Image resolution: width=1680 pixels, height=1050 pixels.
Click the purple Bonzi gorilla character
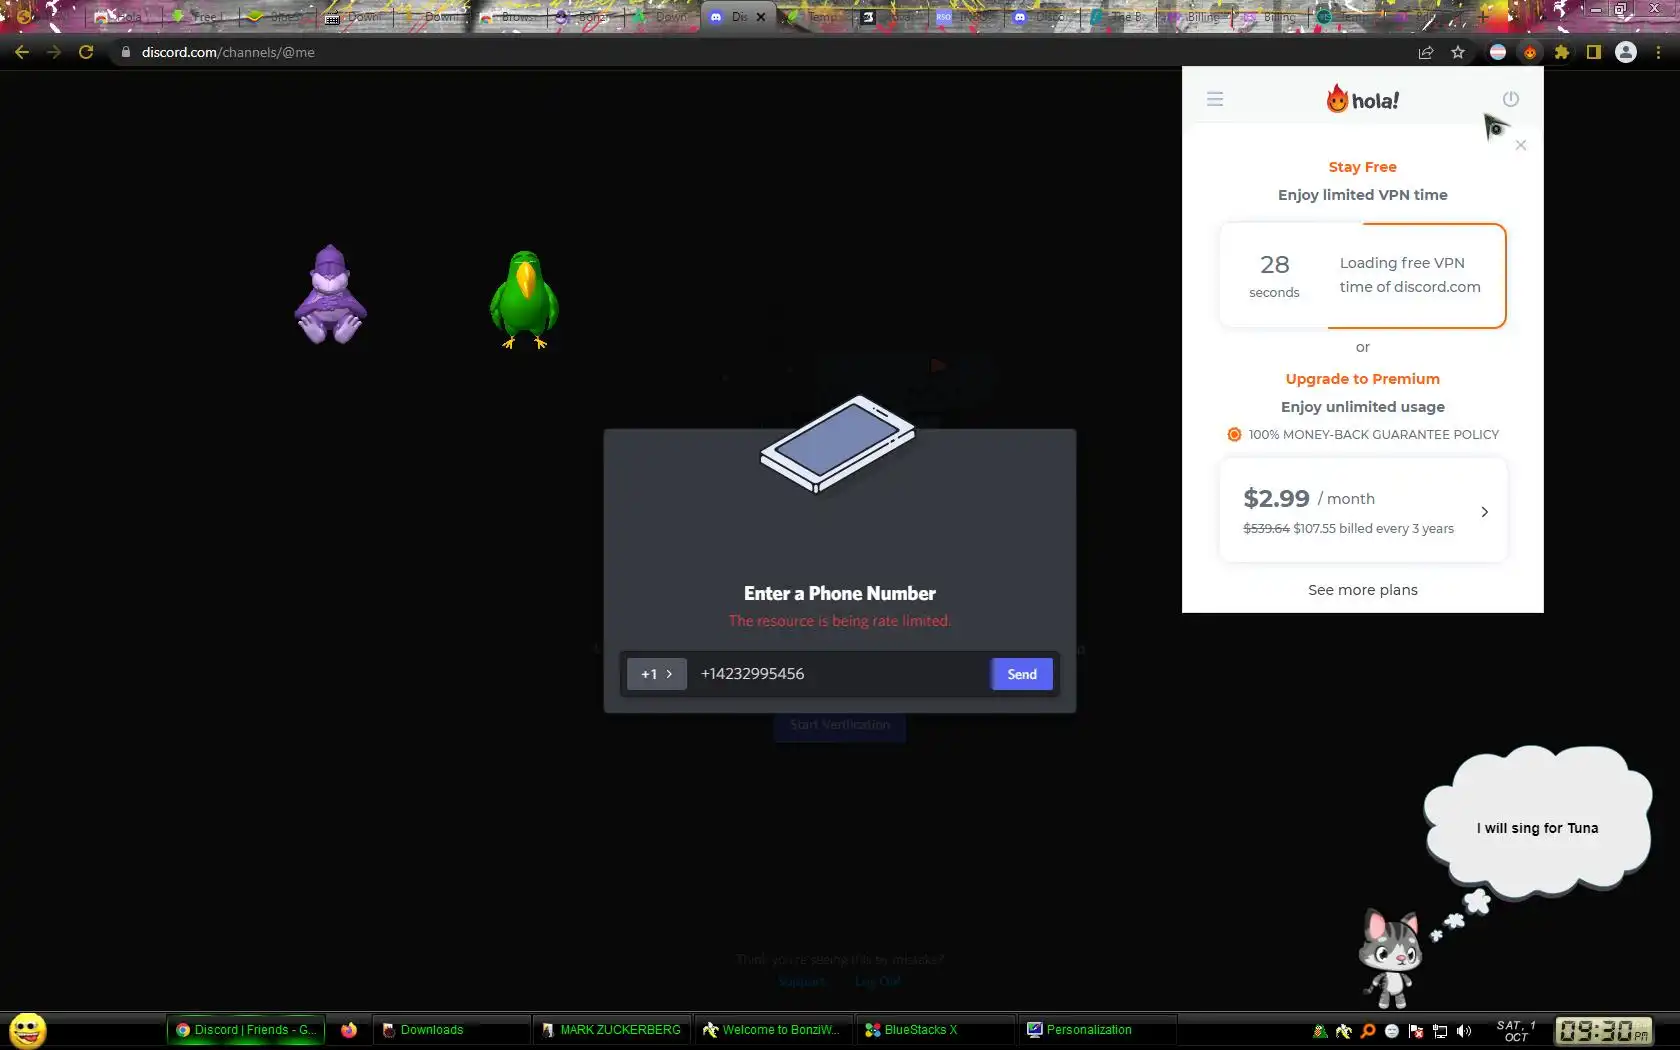click(331, 295)
